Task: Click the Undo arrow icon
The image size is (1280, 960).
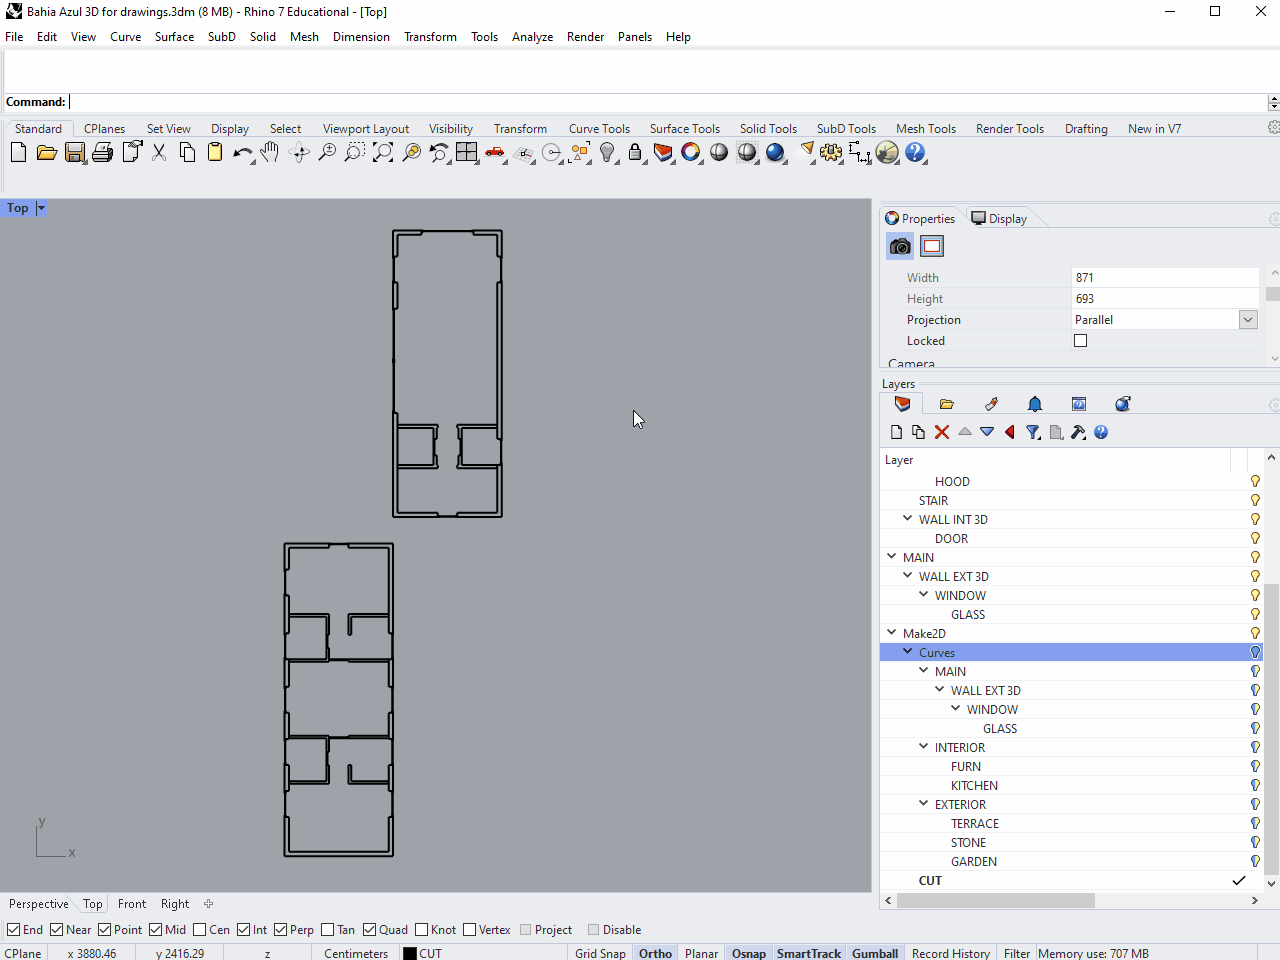Action: coord(242,152)
